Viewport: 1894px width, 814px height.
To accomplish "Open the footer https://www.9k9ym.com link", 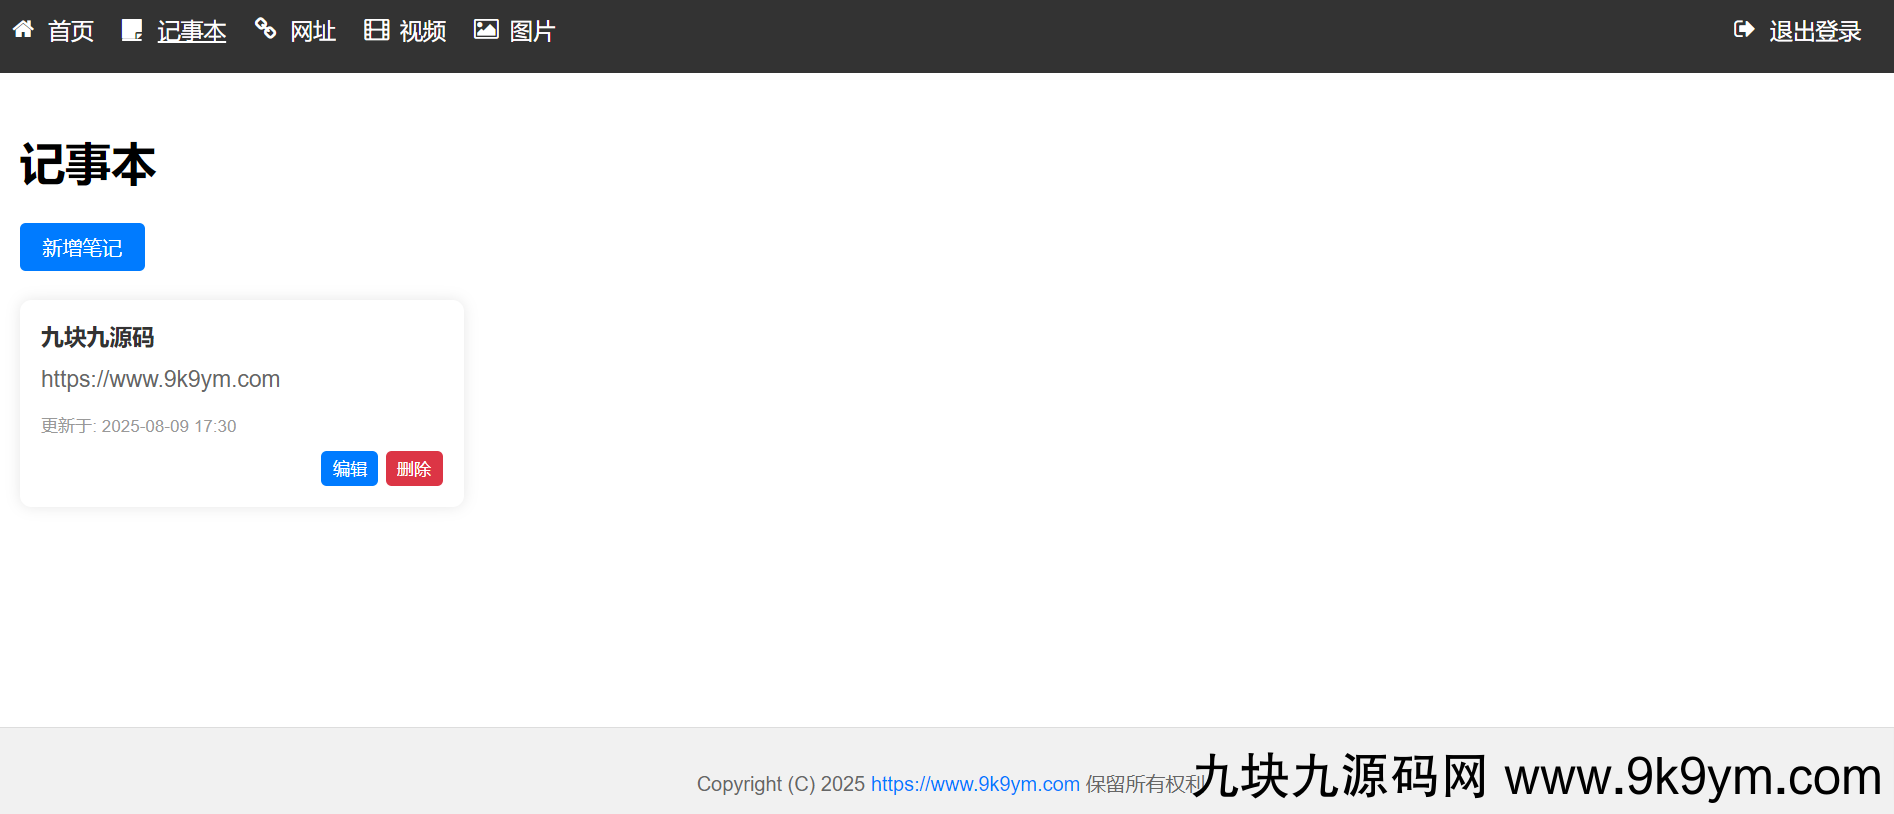I will (975, 784).
